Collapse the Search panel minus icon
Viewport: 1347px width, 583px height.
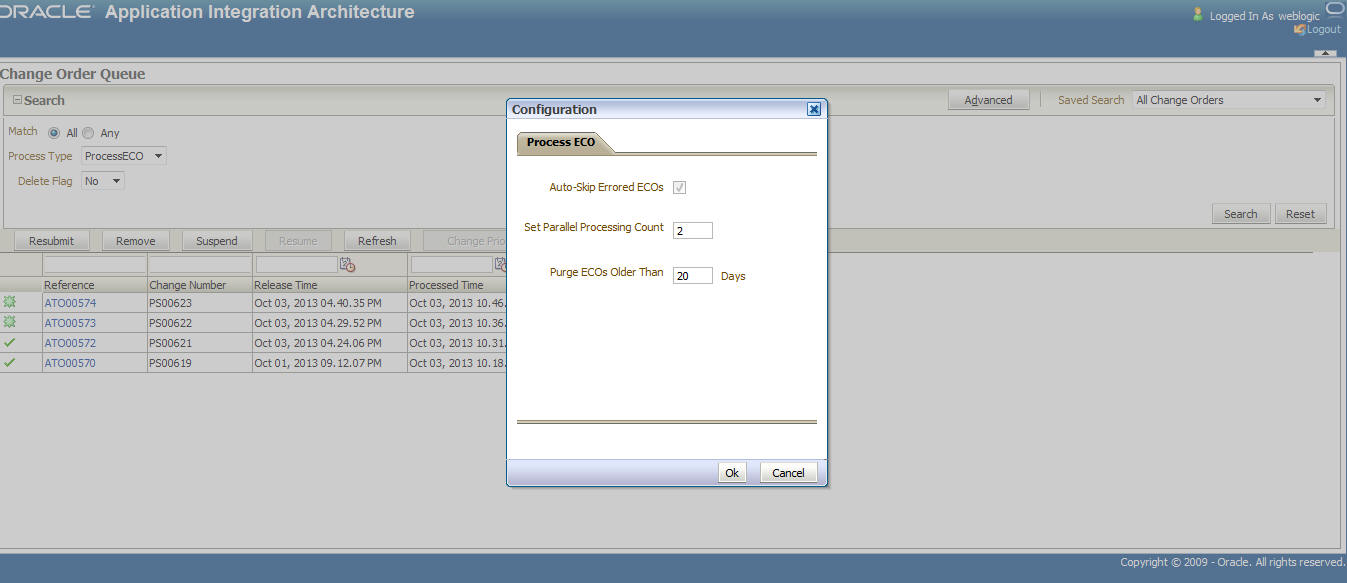pos(17,100)
